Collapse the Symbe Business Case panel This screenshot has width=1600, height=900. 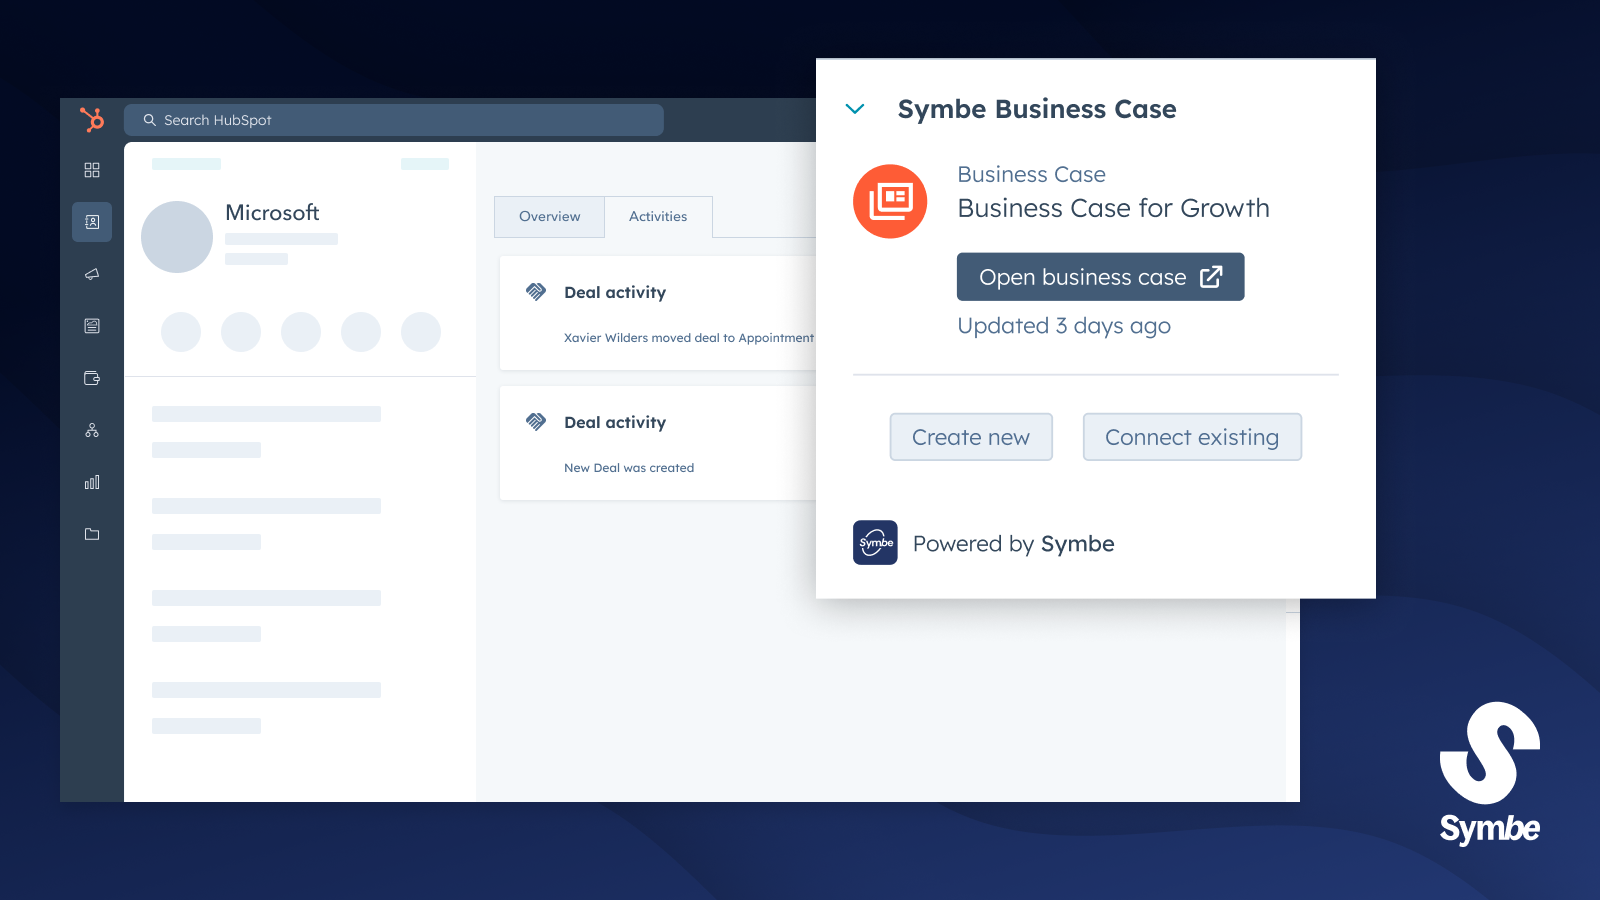click(855, 109)
